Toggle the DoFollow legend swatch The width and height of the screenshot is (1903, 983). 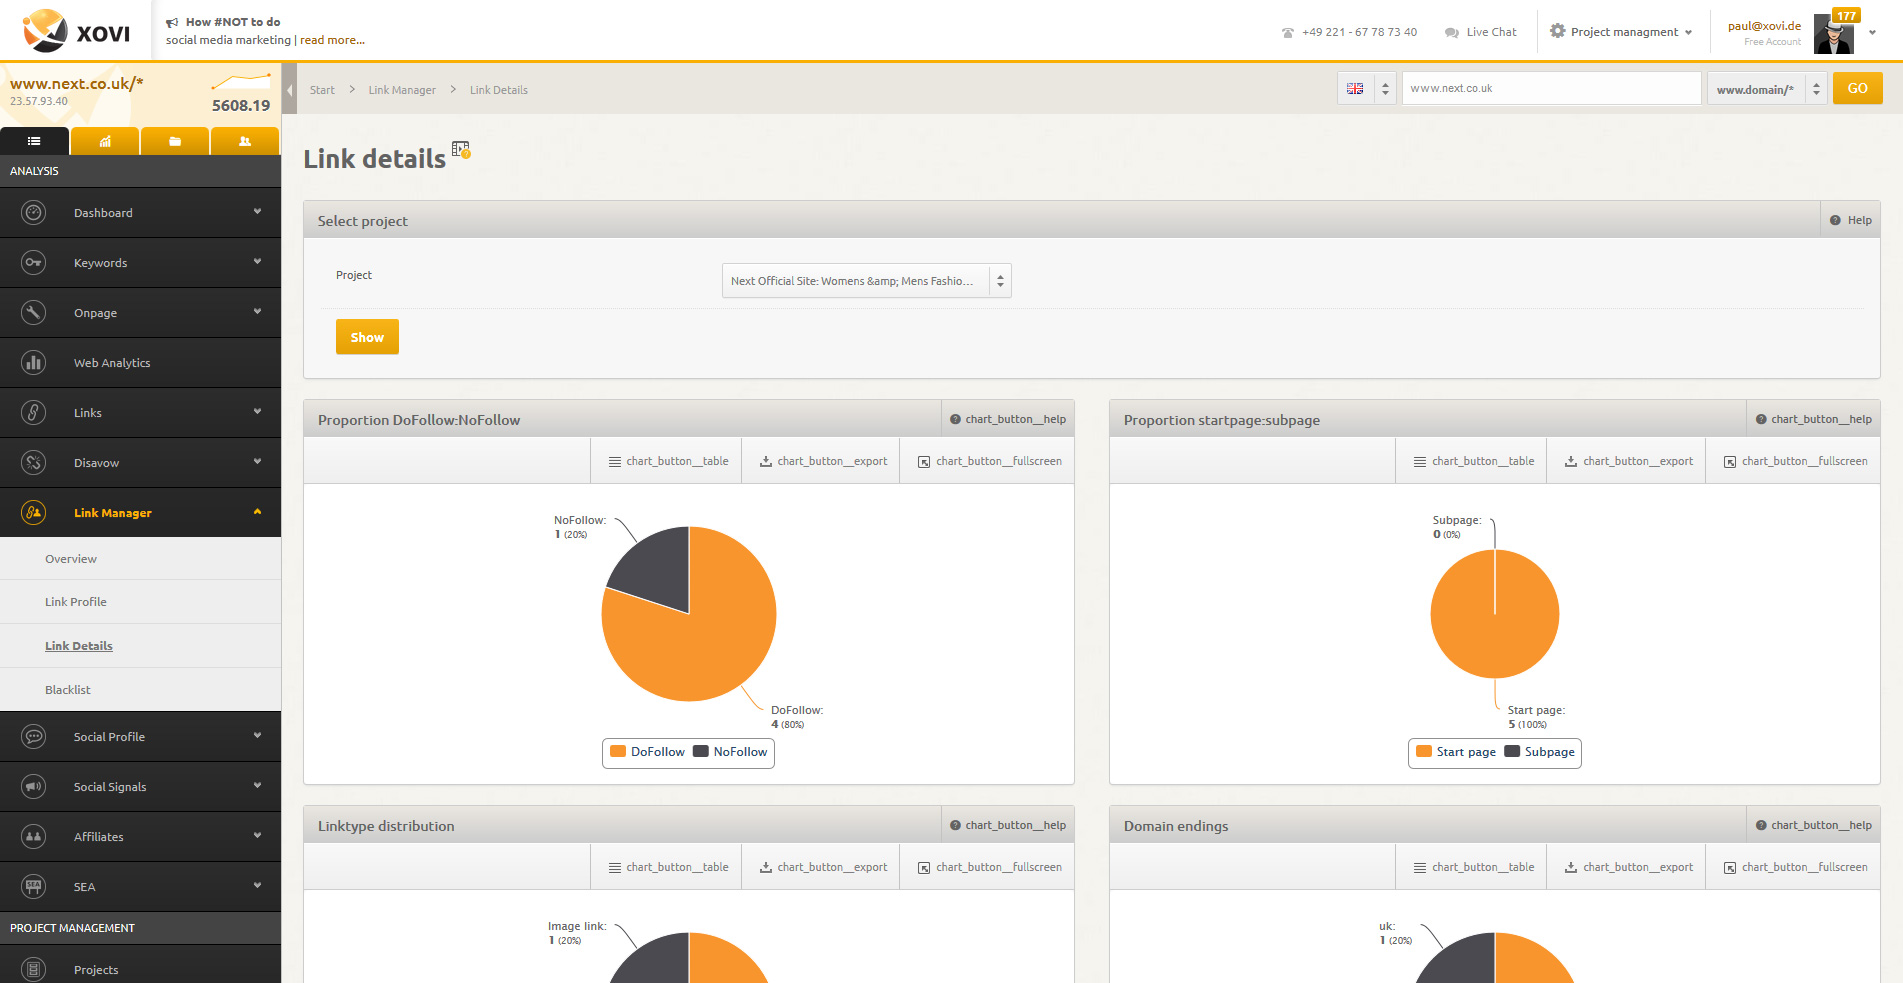click(618, 751)
